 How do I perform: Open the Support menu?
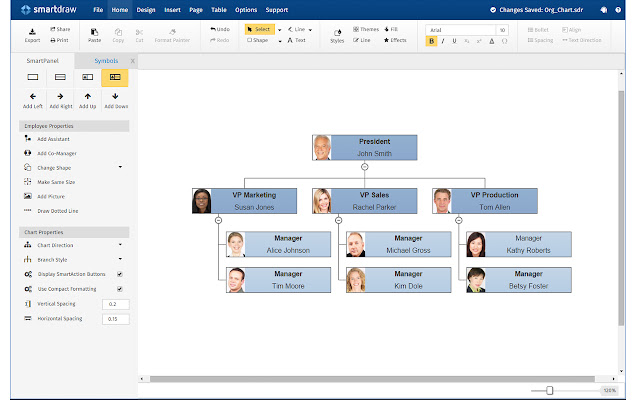(x=277, y=10)
